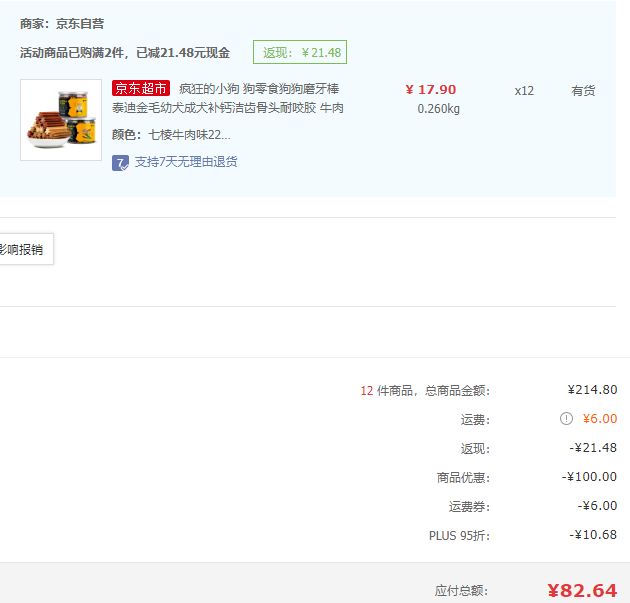630x603 pixels.
Task: Select the 0.260kg weight text
Action: [438, 109]
